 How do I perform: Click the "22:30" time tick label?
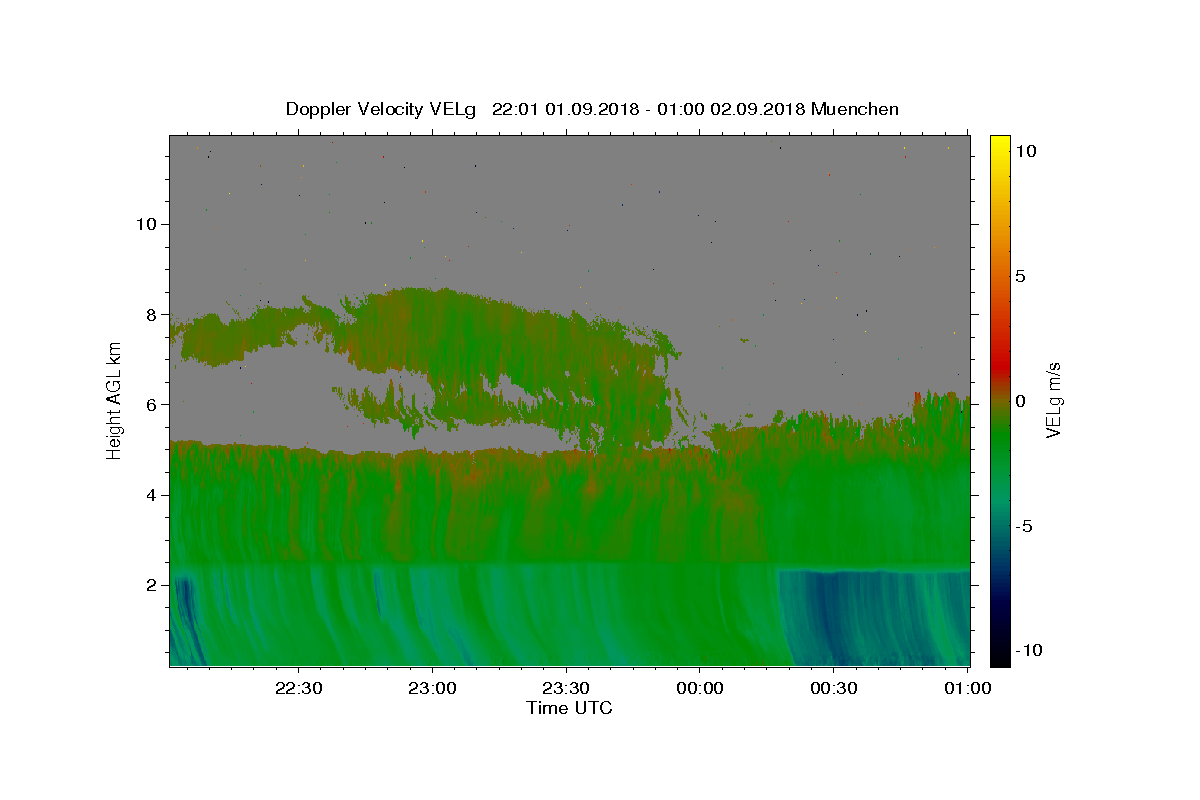coord(300,689)
